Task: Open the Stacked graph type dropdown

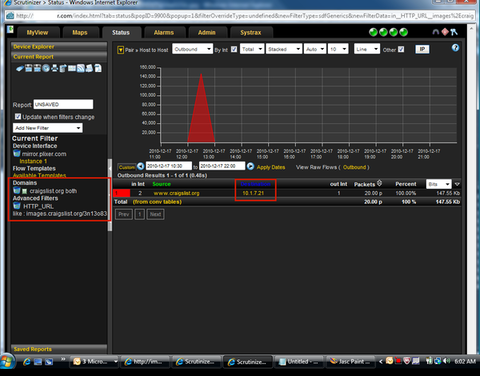Action: (284, 49)
